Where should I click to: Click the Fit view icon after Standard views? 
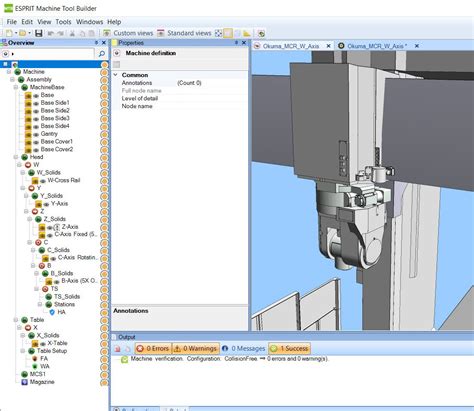tap(218, 33)
